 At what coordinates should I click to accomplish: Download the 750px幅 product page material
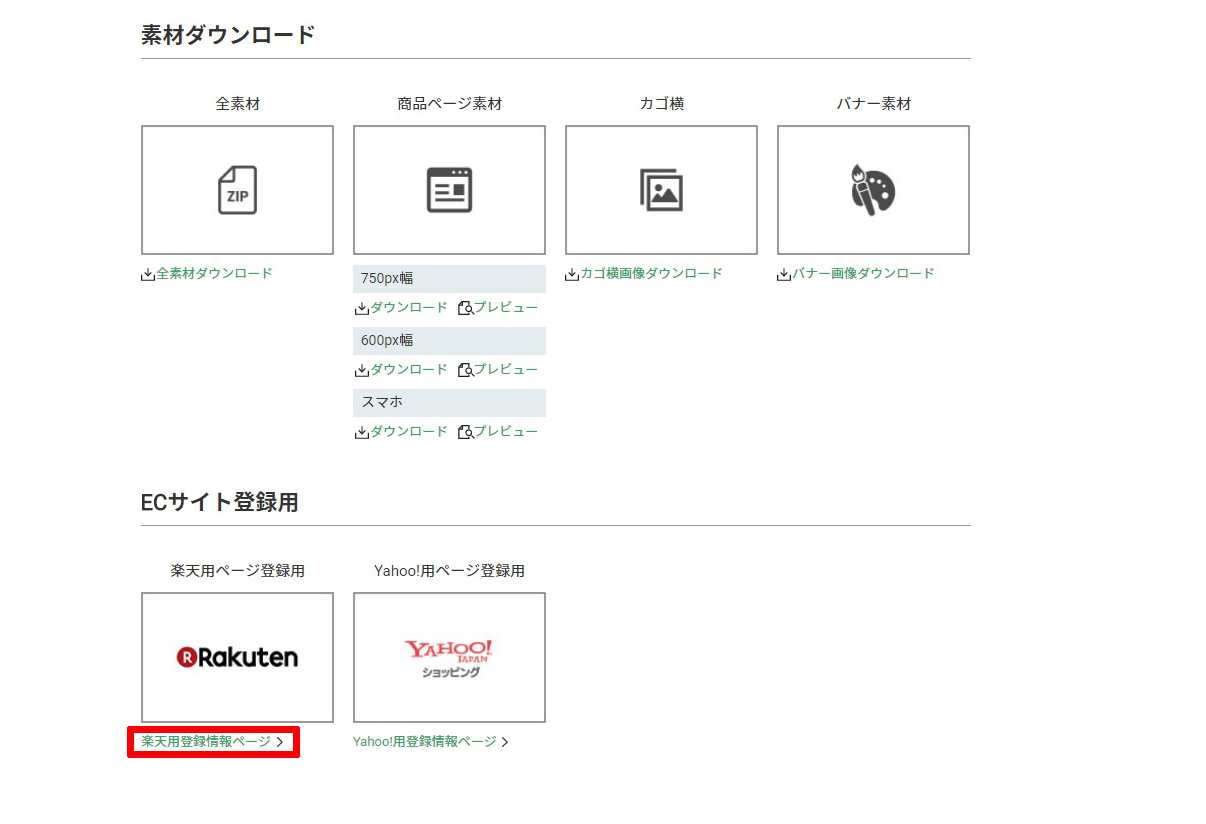coord(402,308)
